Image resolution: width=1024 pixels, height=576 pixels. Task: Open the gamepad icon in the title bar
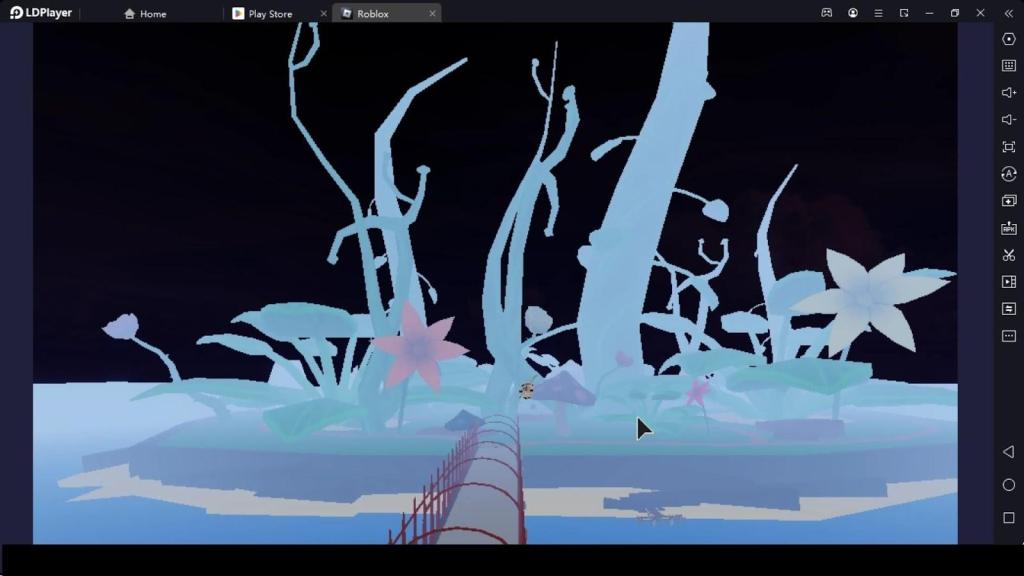tap(827, 13)
